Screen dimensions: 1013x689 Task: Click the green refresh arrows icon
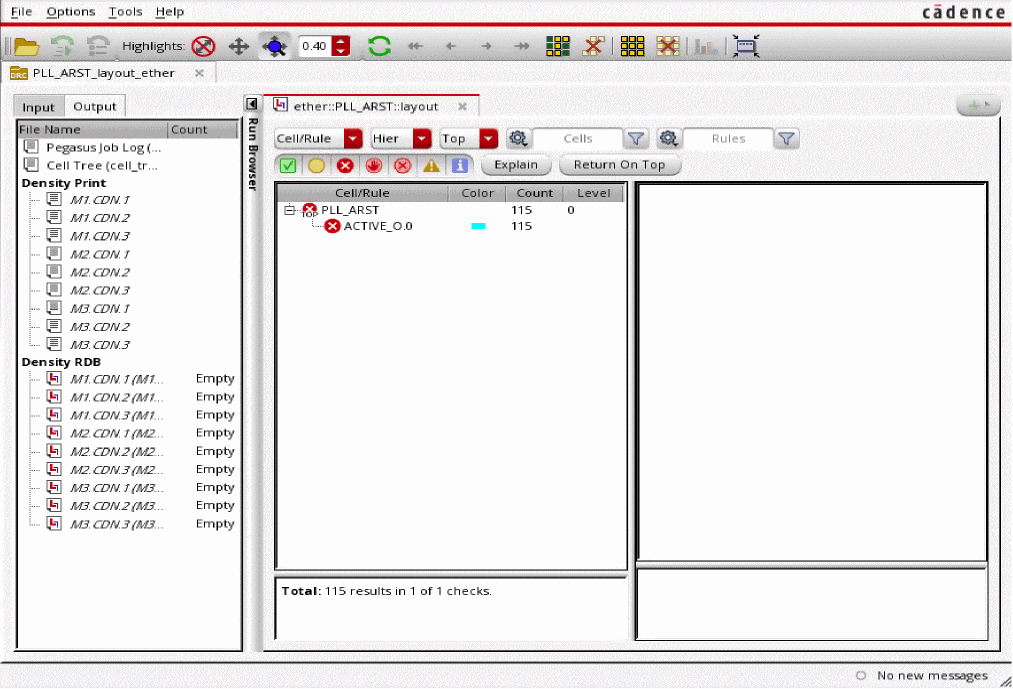coord(379,46)
